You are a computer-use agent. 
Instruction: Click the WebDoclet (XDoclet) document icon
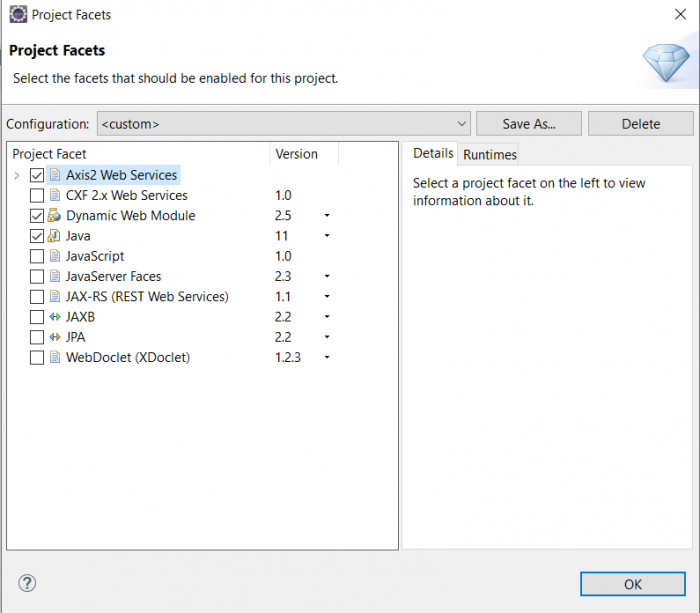[54, 357]
